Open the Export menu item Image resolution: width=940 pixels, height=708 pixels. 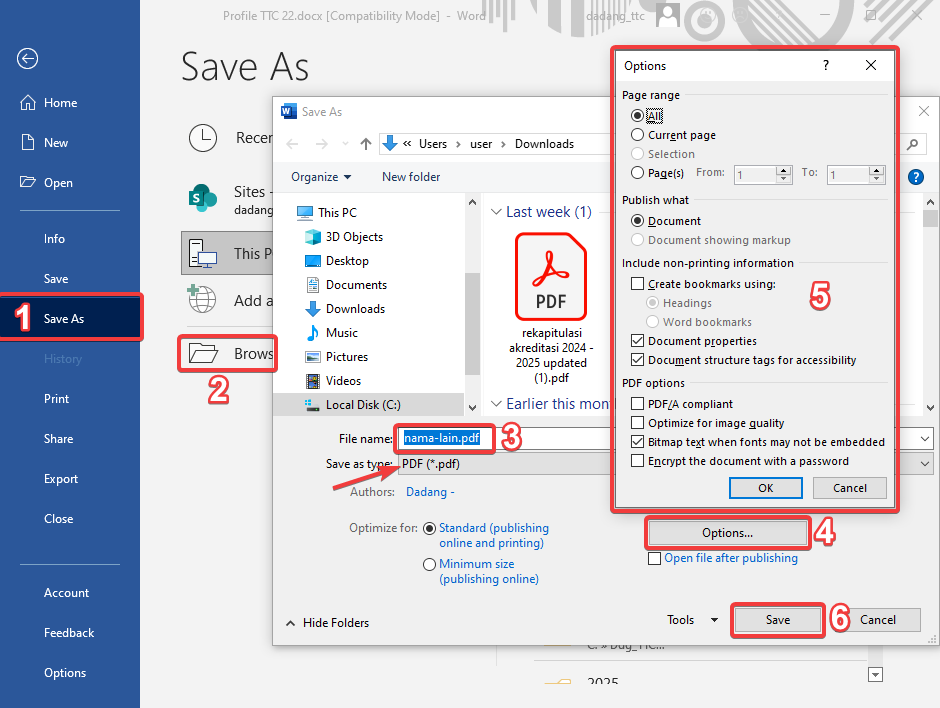pyautogui.click(x=61, y=479)
